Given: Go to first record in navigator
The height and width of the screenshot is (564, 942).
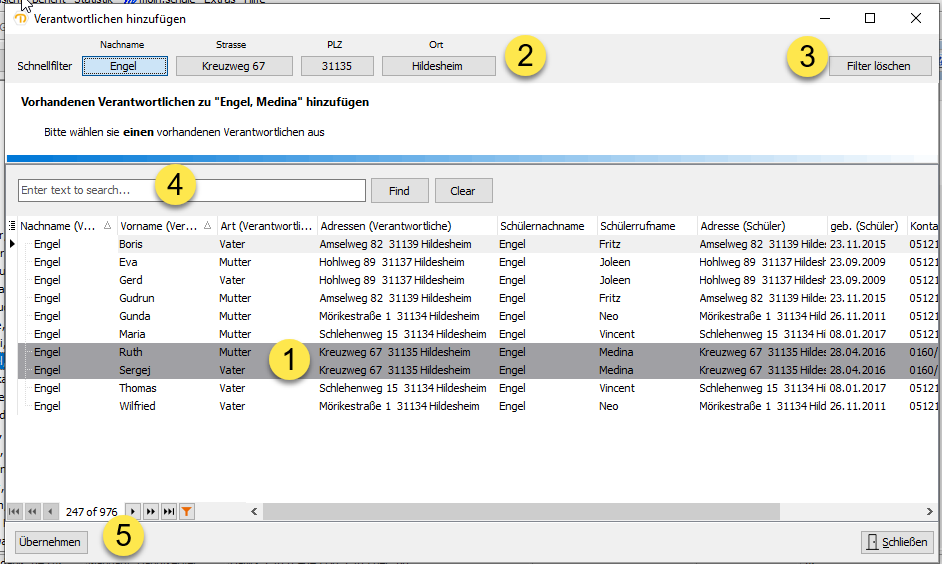Looking at the screenshot, I should [x=14, y=511].
